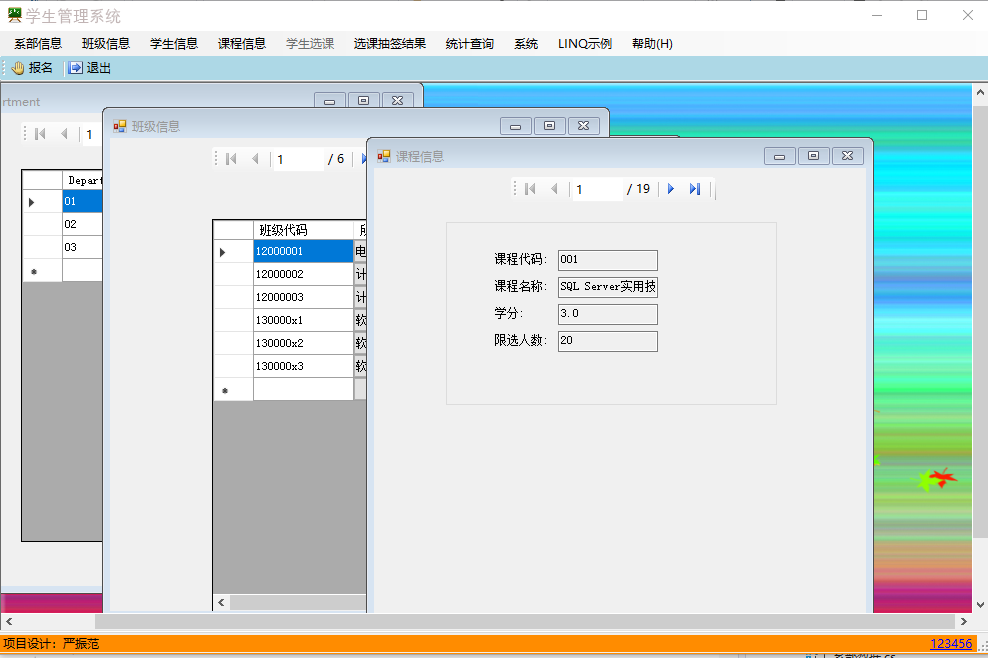
Task: Move to previous record in department window navigator
Action: [x=64, y=134]
